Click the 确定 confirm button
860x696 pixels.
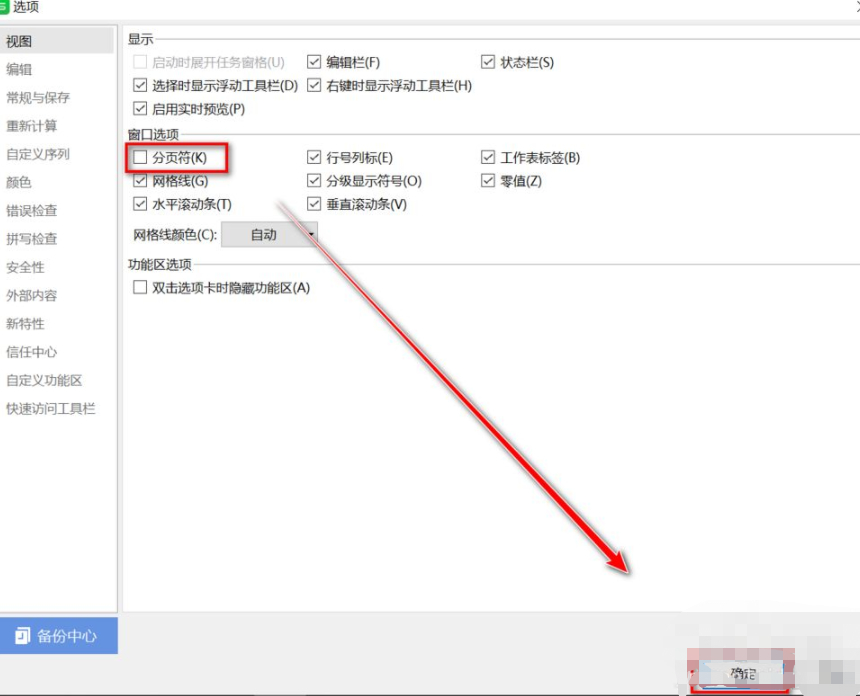[x=742, y=673]
